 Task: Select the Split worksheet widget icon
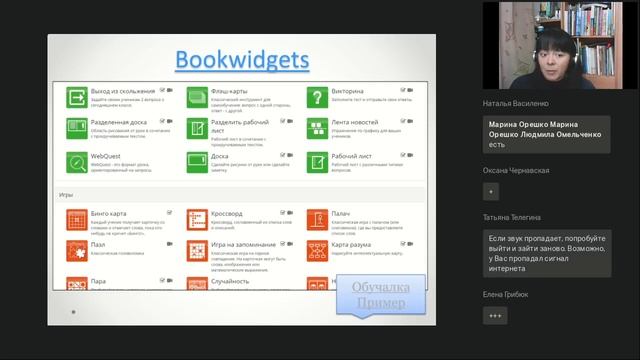(197, 129)
